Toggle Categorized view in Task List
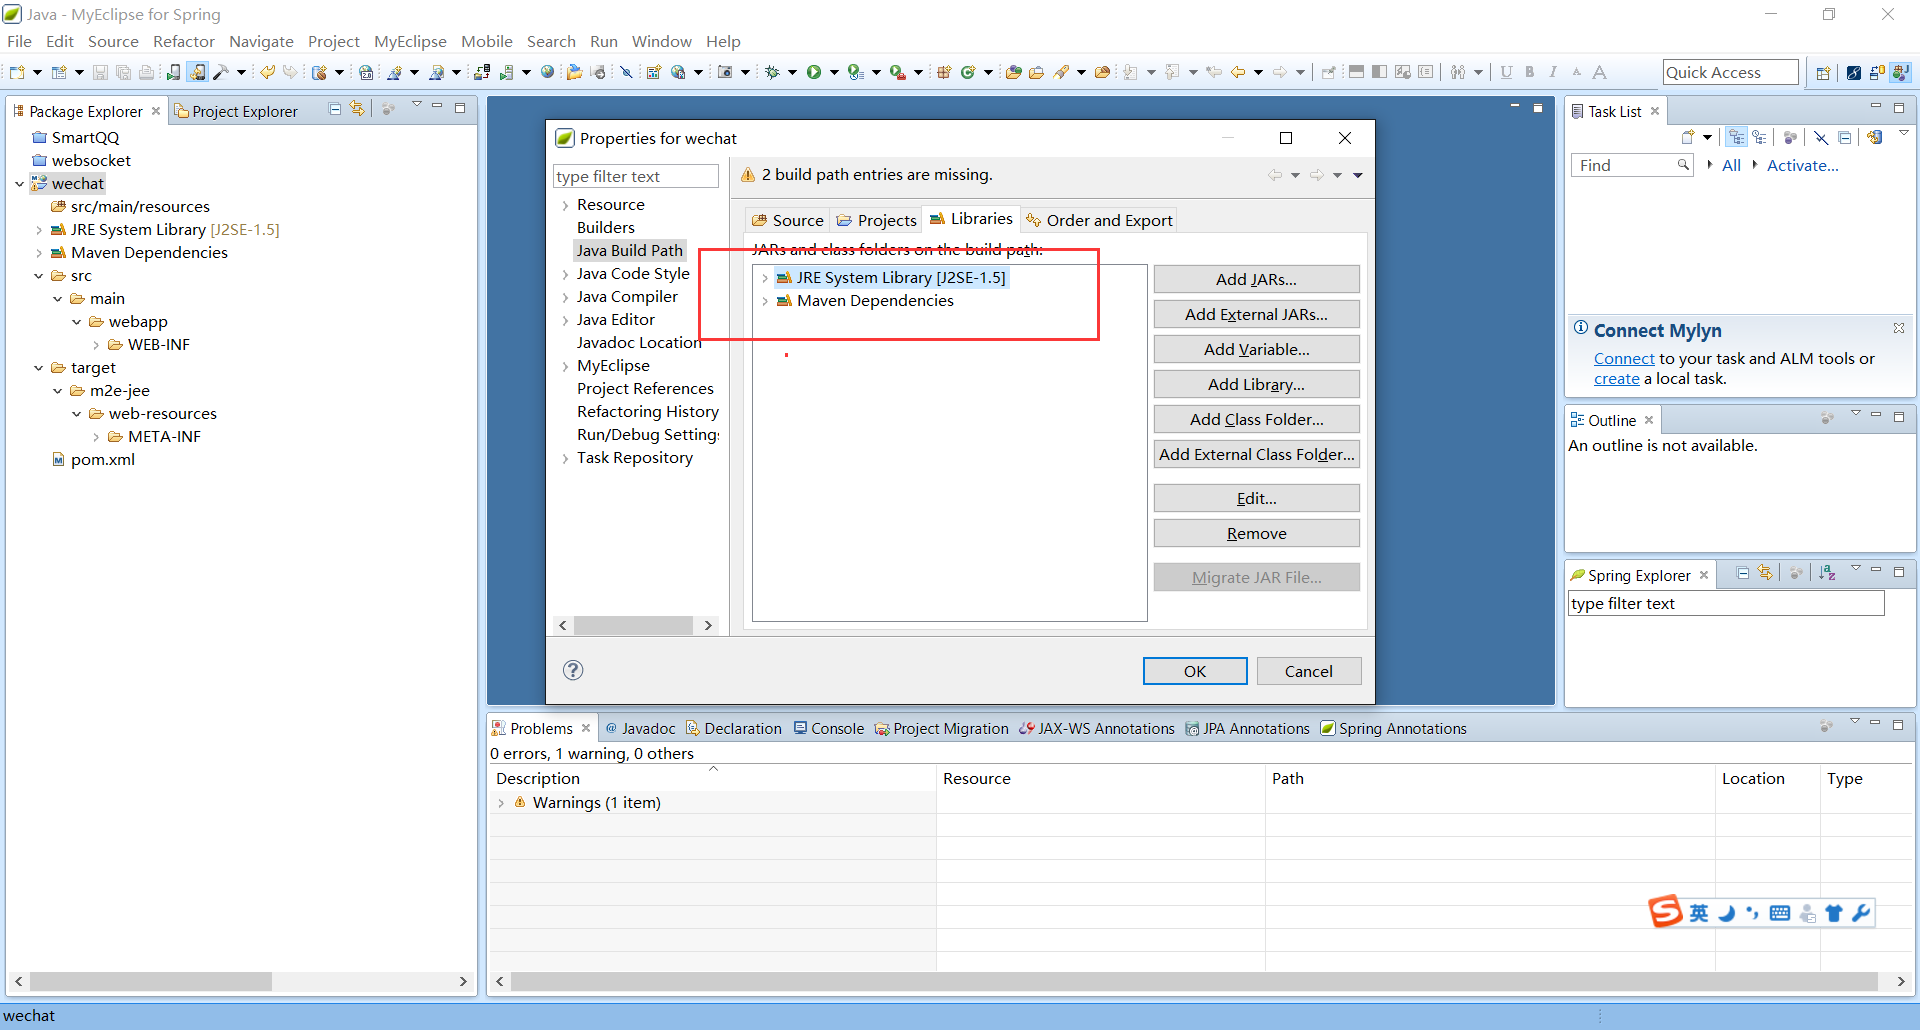The width and height of the screenshot is (1920, 1030). [x=1736, y=138]
